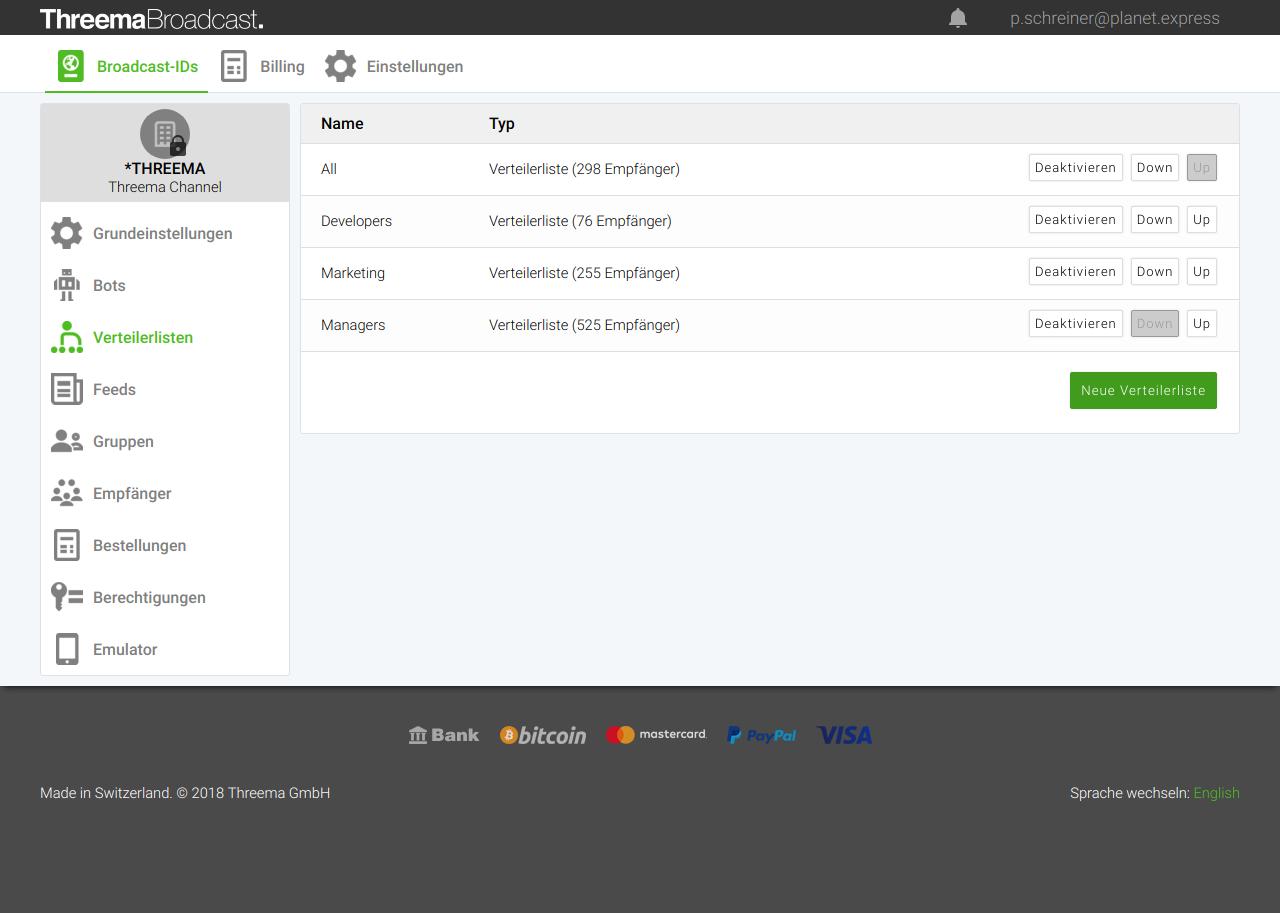Click disabled Down button for Managers
Image resolution: width=1280 pixels, height=913 pixels.
click(x=1154, y=324)
